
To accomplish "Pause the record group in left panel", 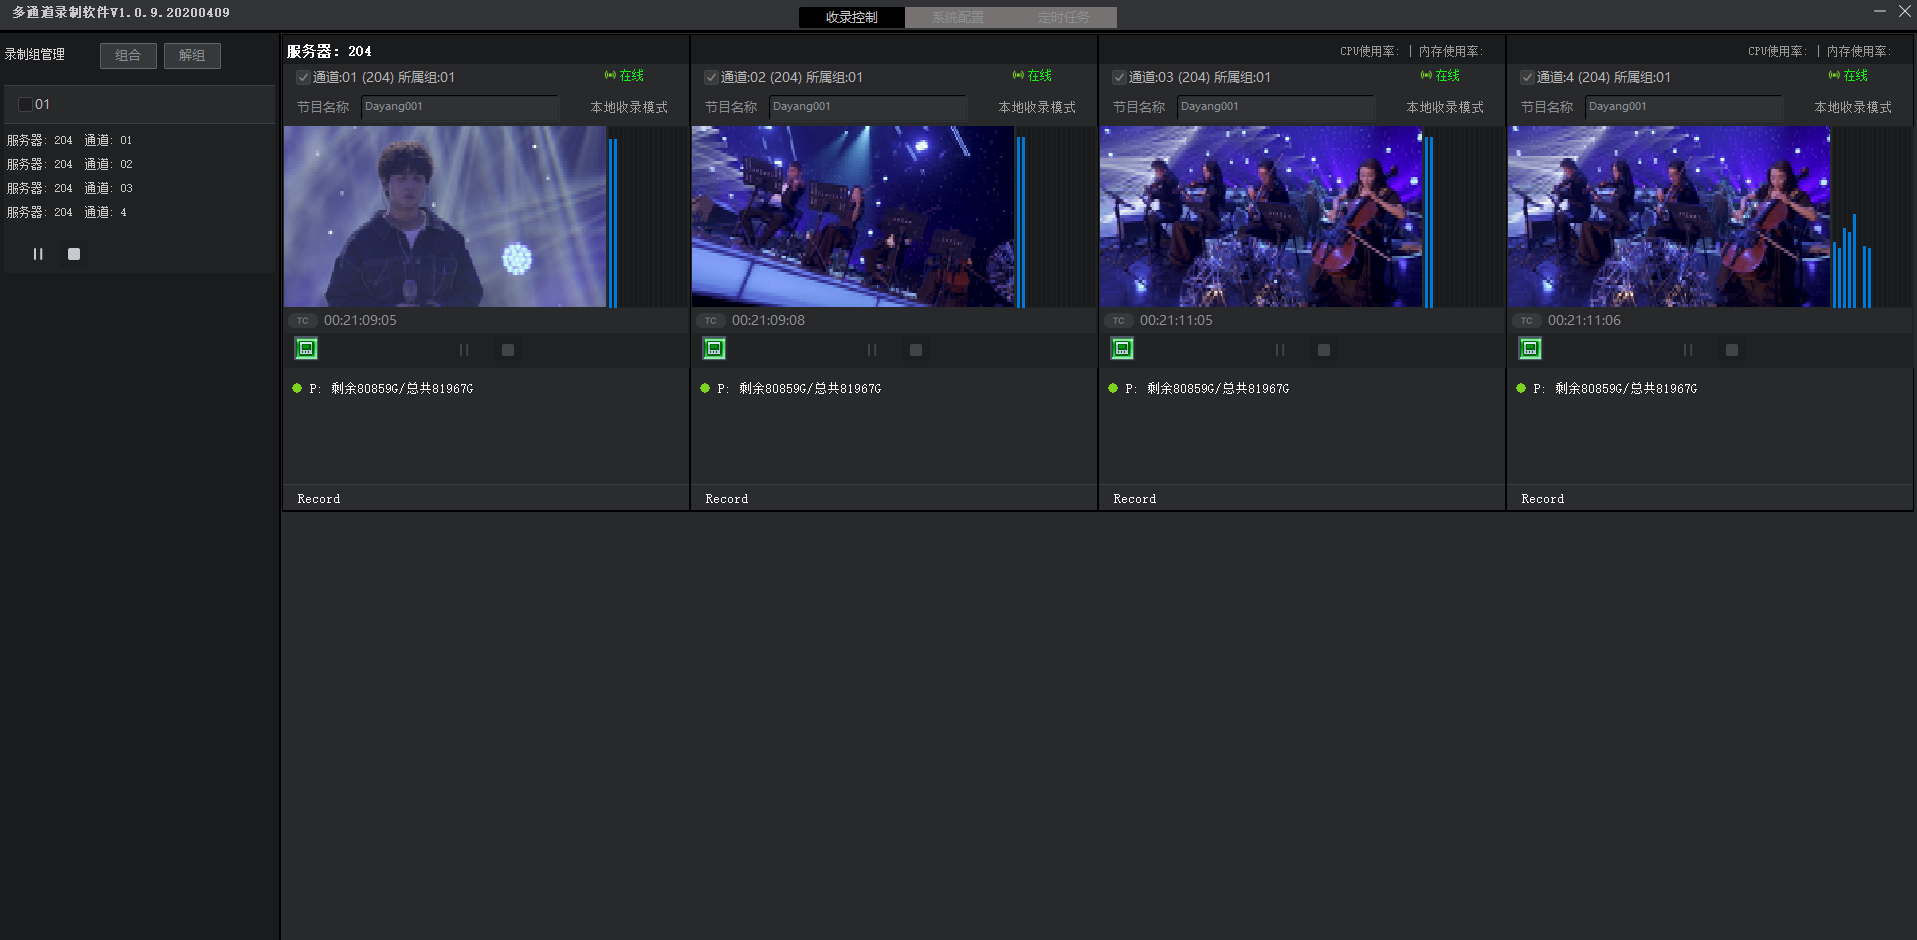I will pos(38,254).
